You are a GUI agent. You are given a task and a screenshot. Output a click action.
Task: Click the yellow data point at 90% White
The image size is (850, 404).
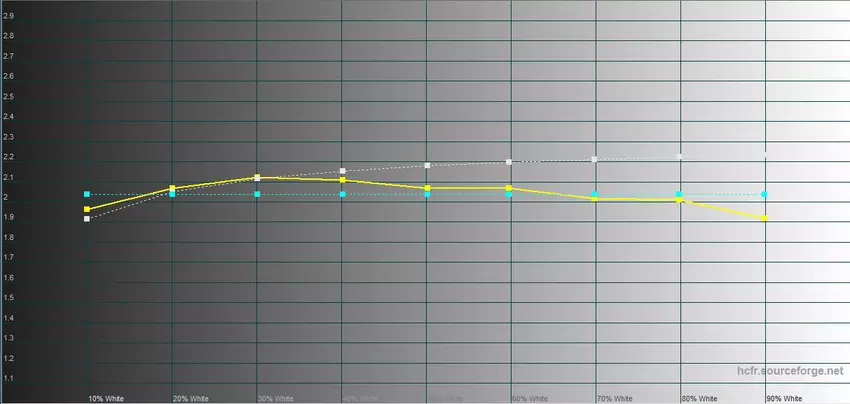(765, 217)
